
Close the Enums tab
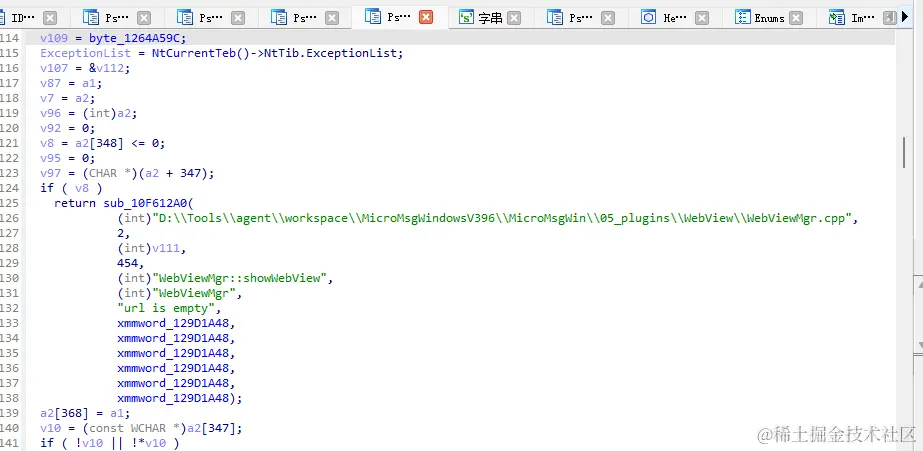pyautogui.click(x=796, y=18)
